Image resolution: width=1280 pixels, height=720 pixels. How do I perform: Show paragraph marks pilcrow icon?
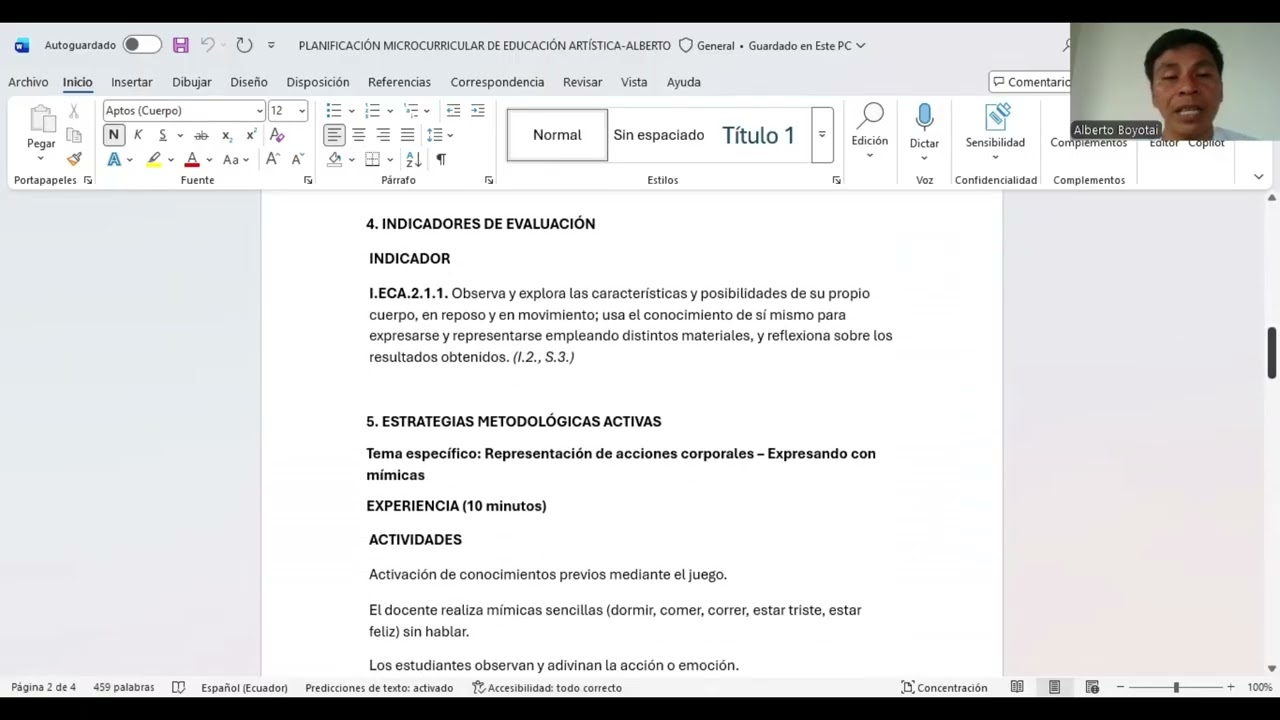[441, 160]
